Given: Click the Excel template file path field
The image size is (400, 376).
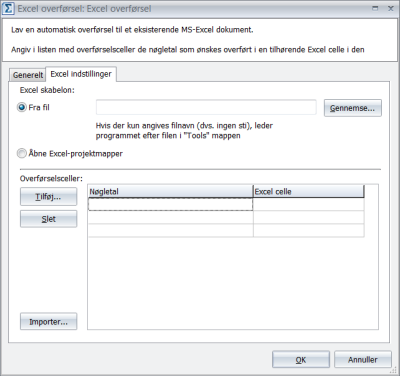Looking at the screenshot, I should pos(206,108).
